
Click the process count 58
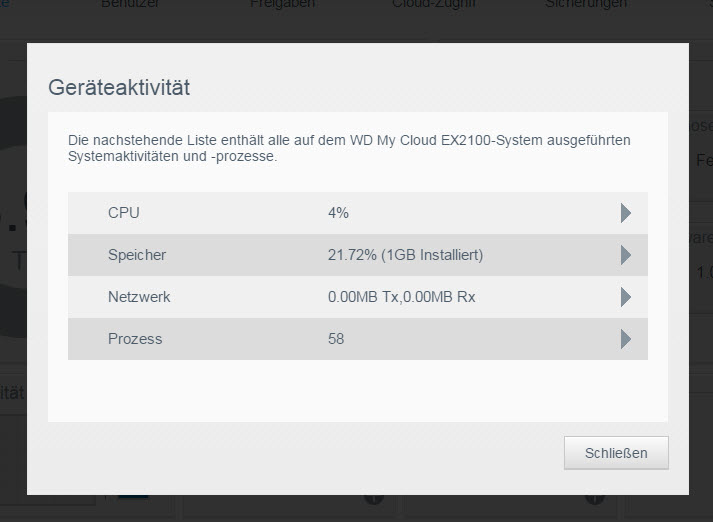point(336,339)
